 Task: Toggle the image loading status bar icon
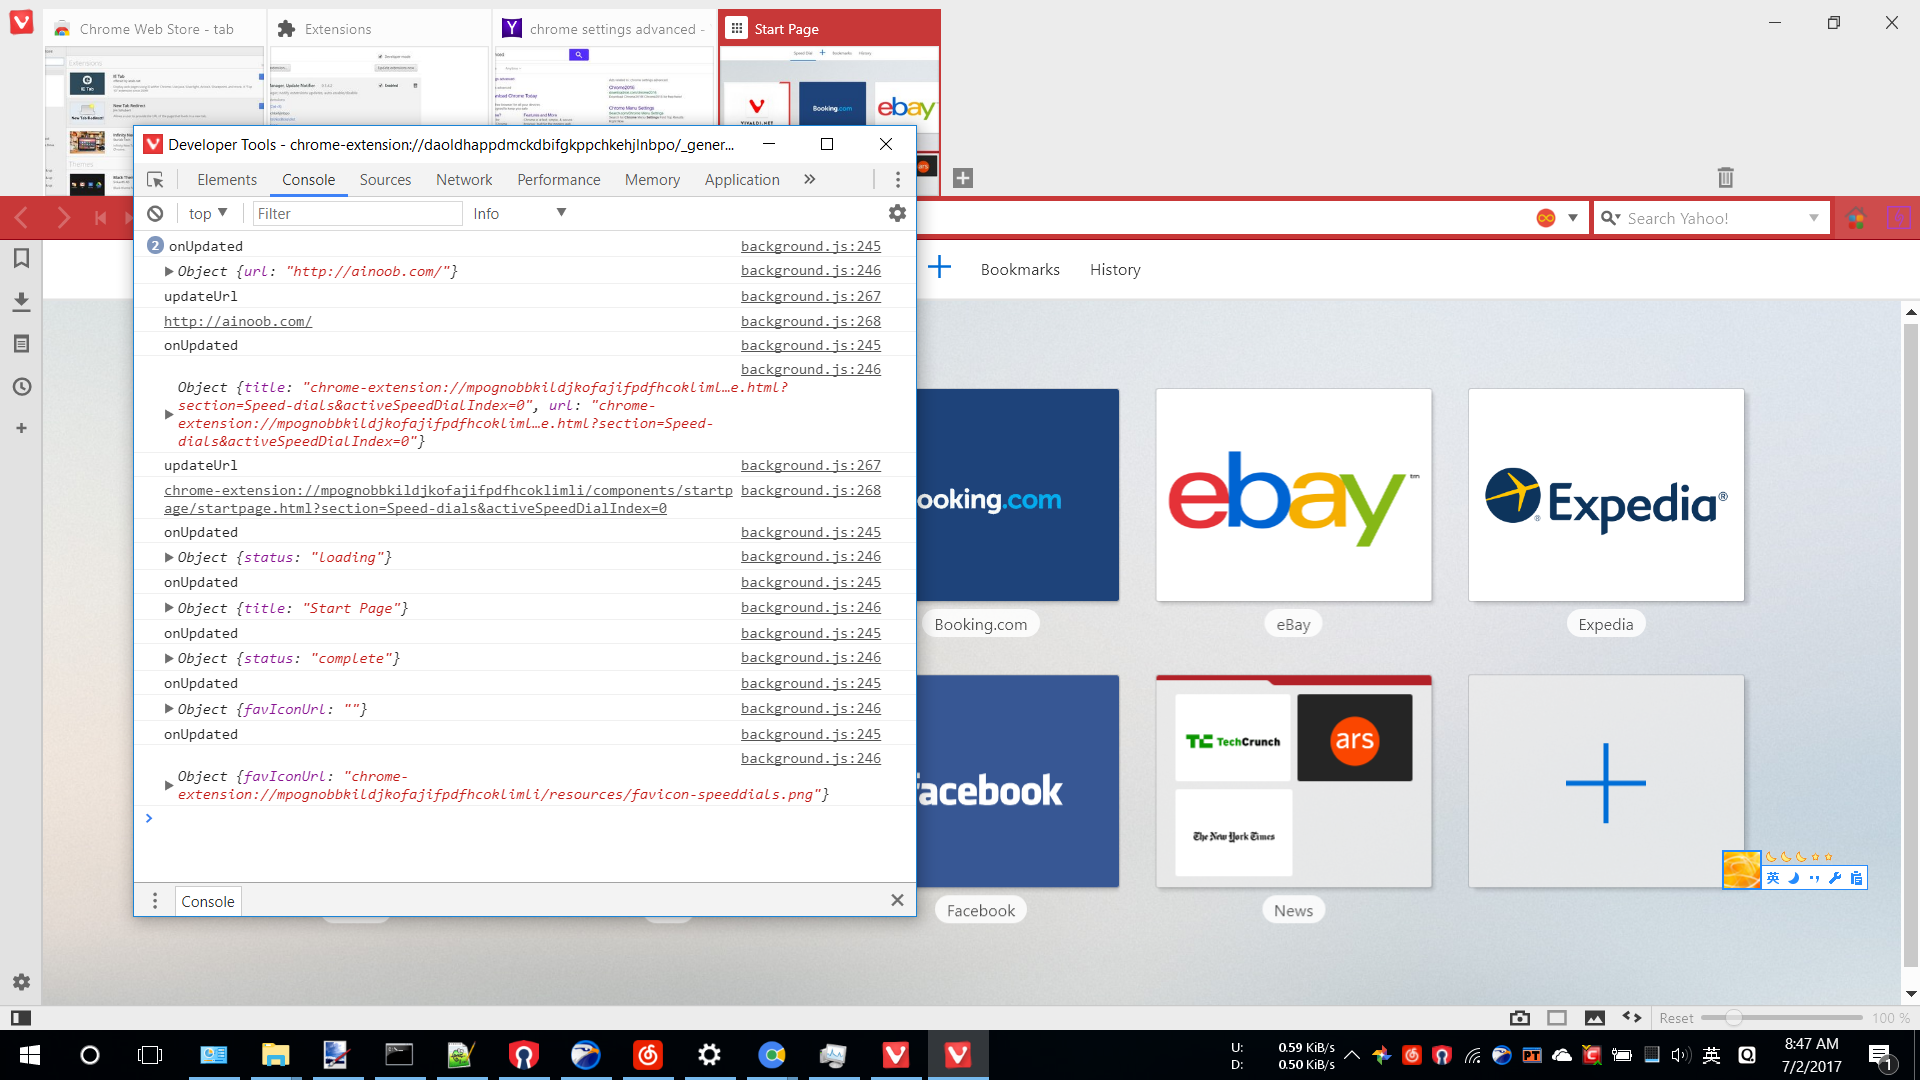click(1595, 1018)
